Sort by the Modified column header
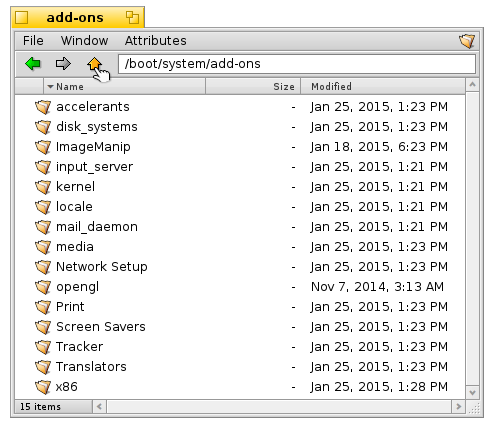500x427 pixels. pyautogui.click(x=383, y=87)
